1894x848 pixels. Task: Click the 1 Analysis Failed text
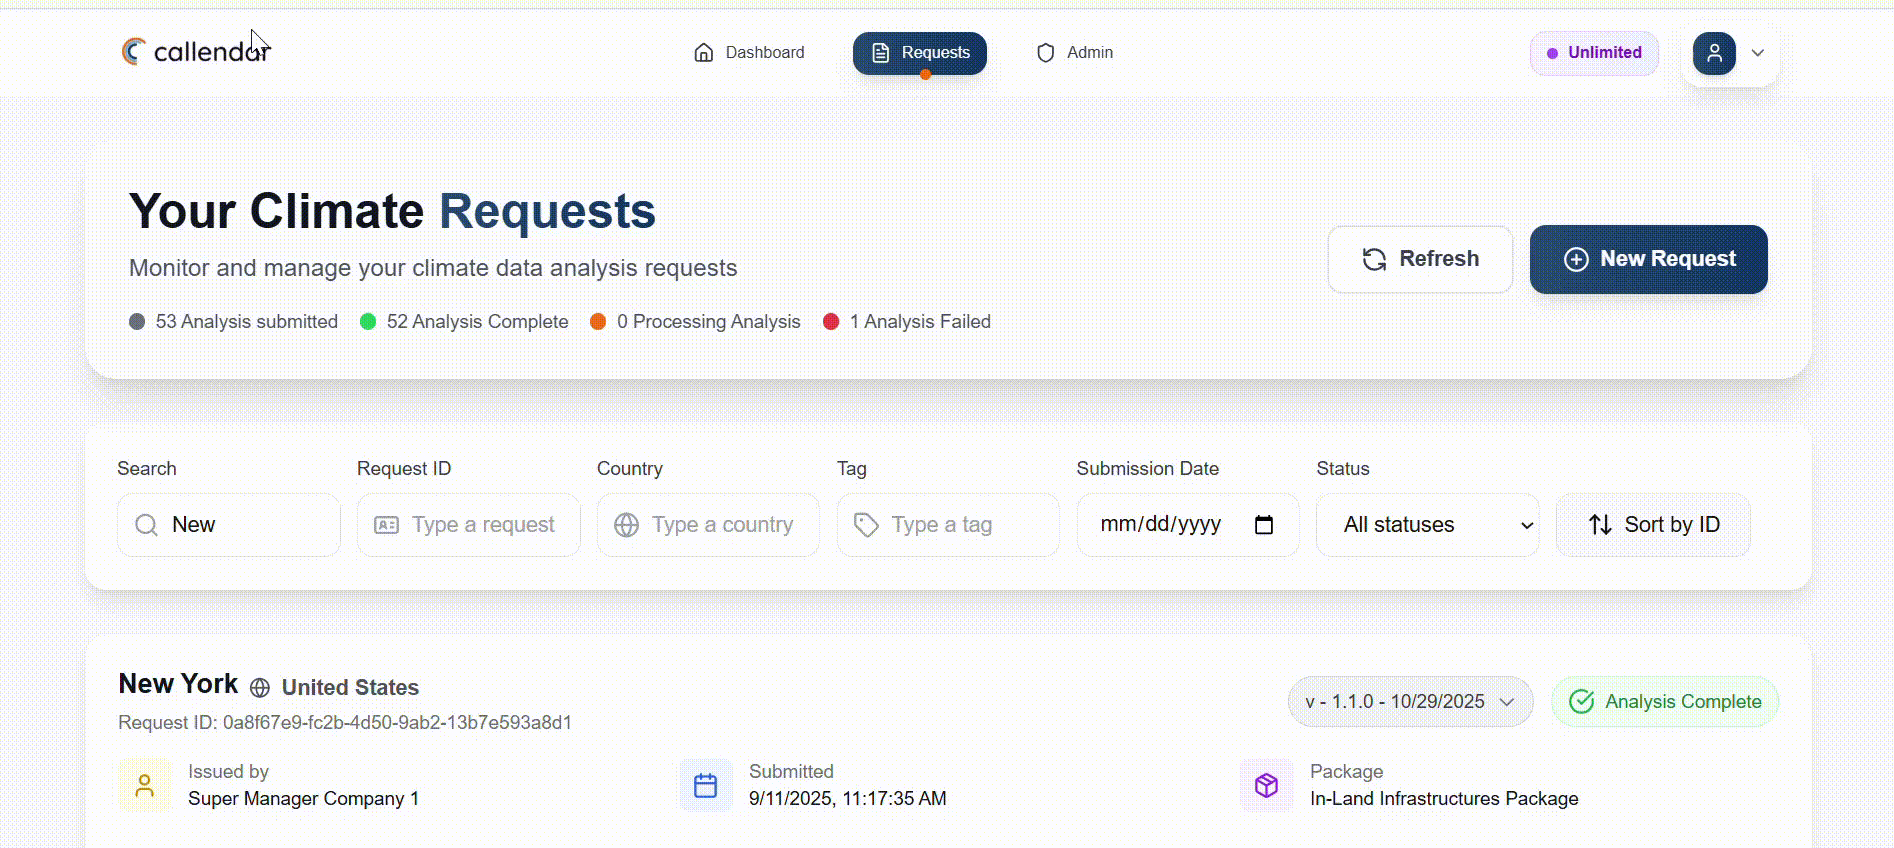920,322
